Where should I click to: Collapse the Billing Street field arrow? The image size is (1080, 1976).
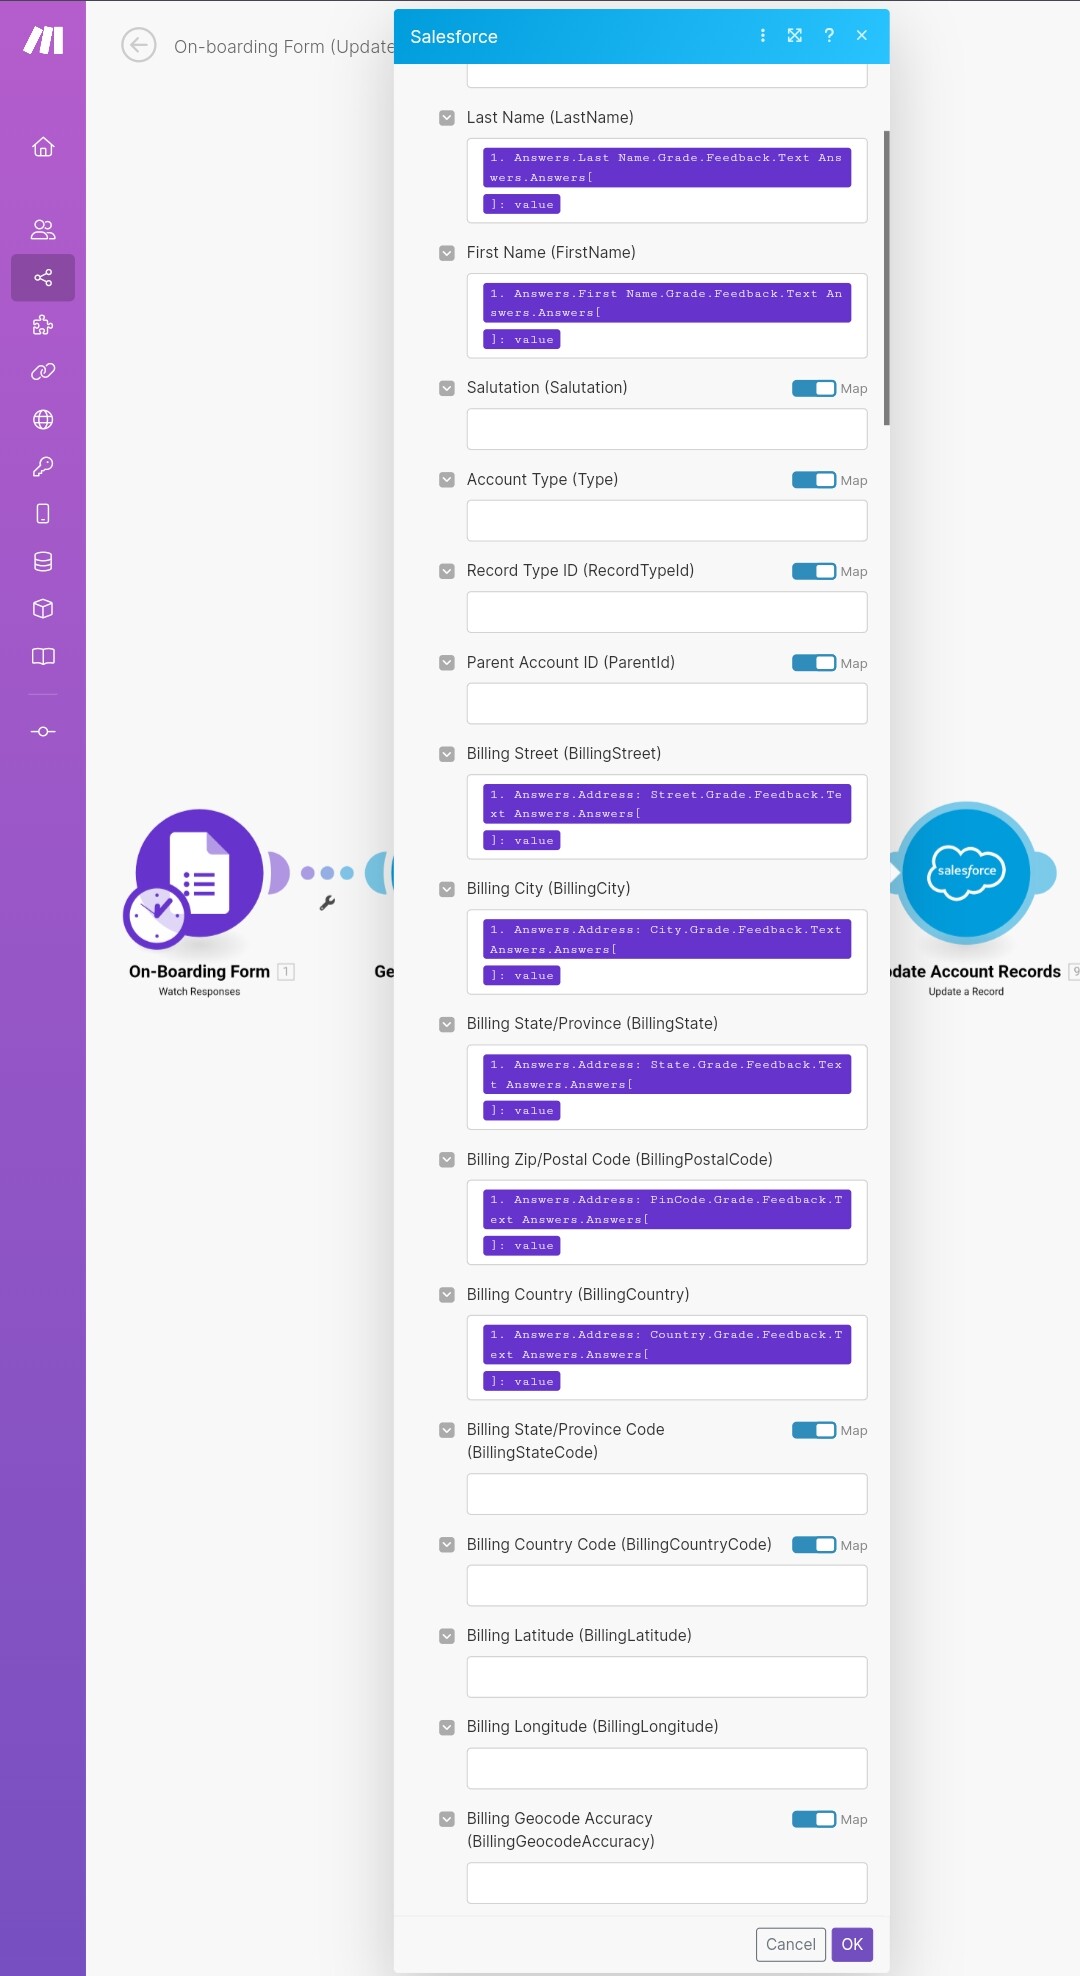pyautogui.click(x=447, y=754)
